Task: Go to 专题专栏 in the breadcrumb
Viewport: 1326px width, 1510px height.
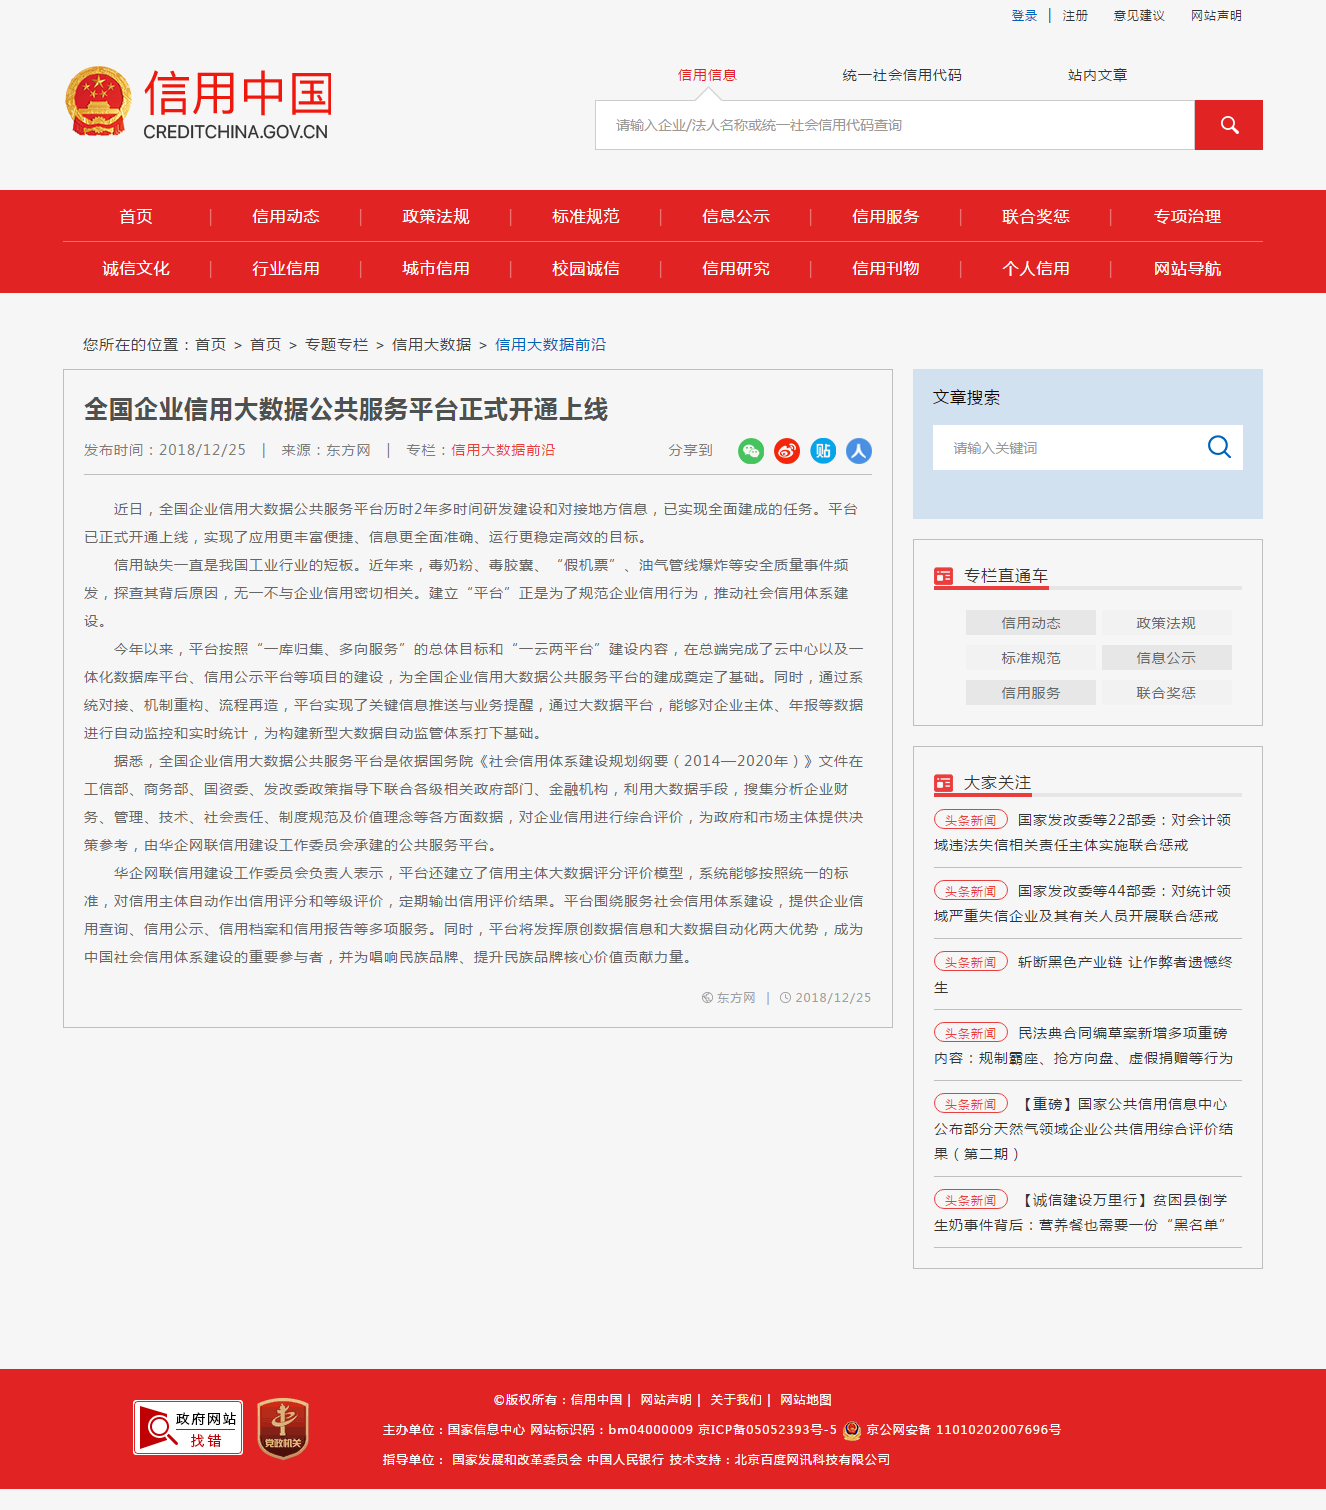Action: pos(336,344)
